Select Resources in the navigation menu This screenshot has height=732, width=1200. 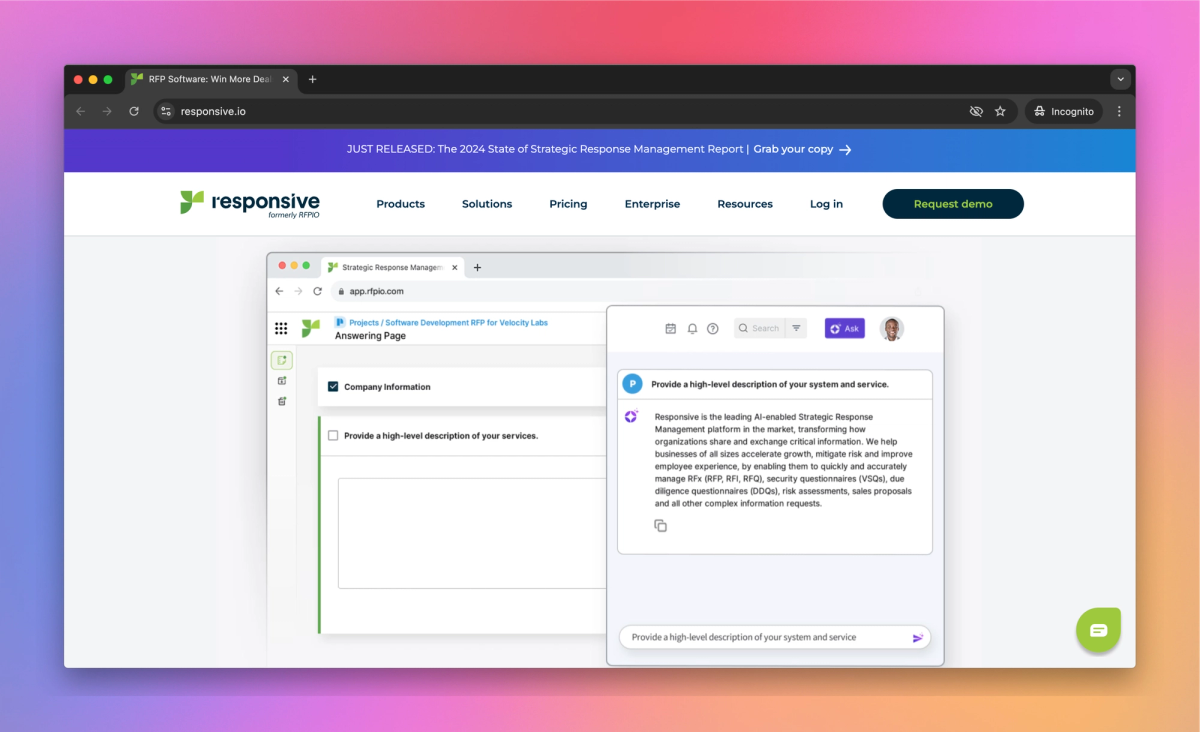point(744,204)
